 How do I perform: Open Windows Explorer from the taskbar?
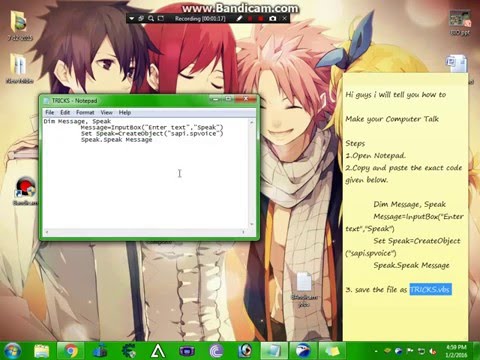tap(42, 351)
